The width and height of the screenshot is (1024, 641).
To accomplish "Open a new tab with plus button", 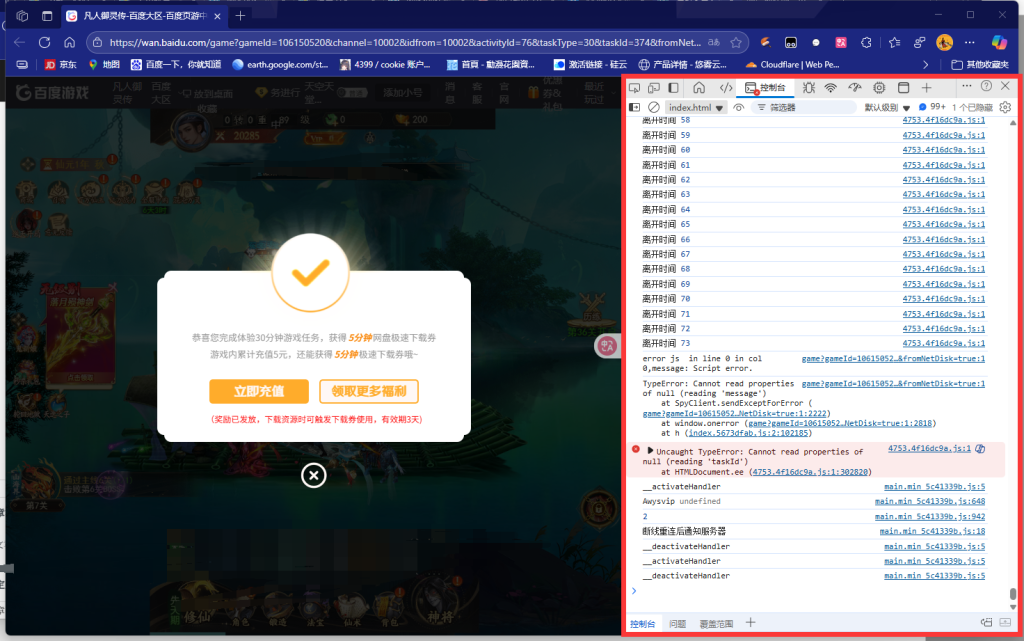I will point(240,16).
